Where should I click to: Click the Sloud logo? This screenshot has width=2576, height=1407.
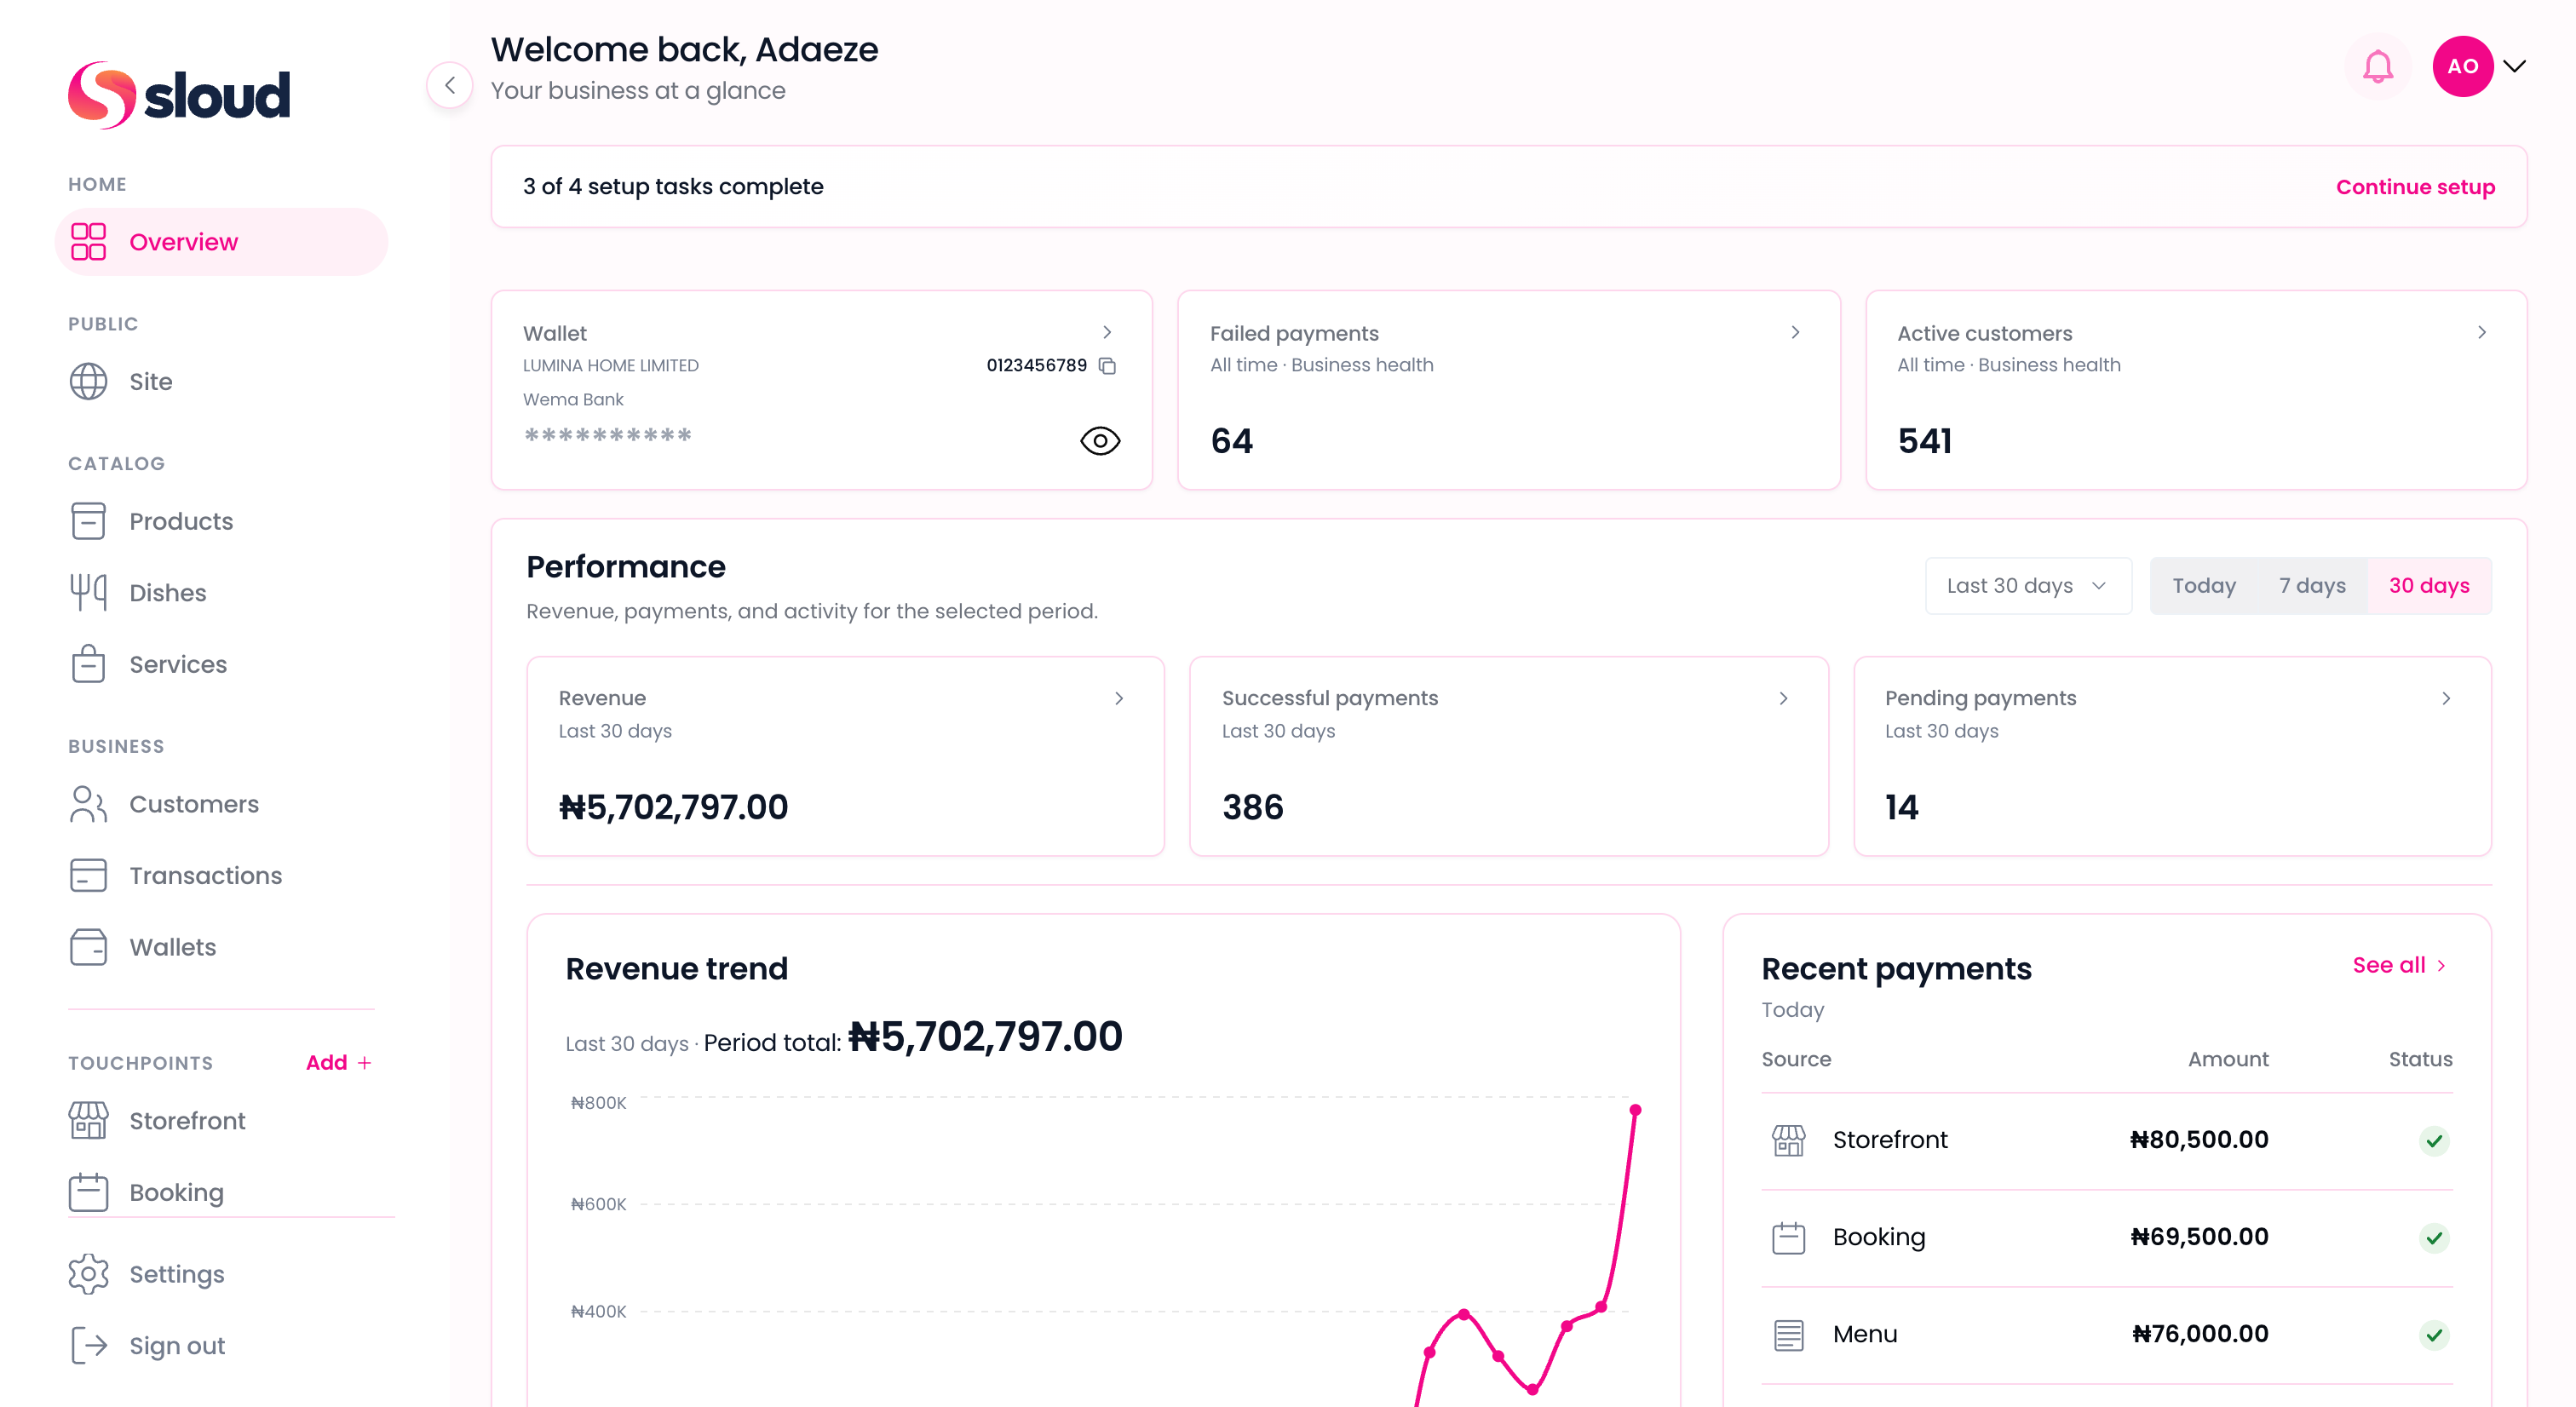[x=179, y=95]
